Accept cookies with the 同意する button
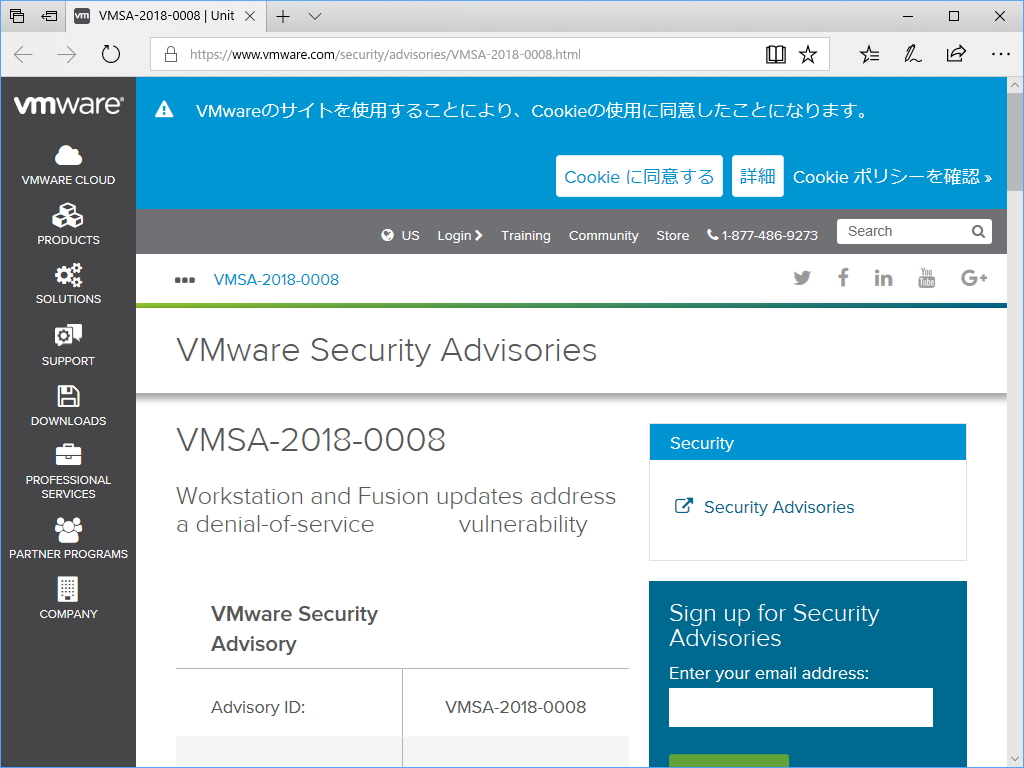The image size is (1024, 768). tap(639, 175)
